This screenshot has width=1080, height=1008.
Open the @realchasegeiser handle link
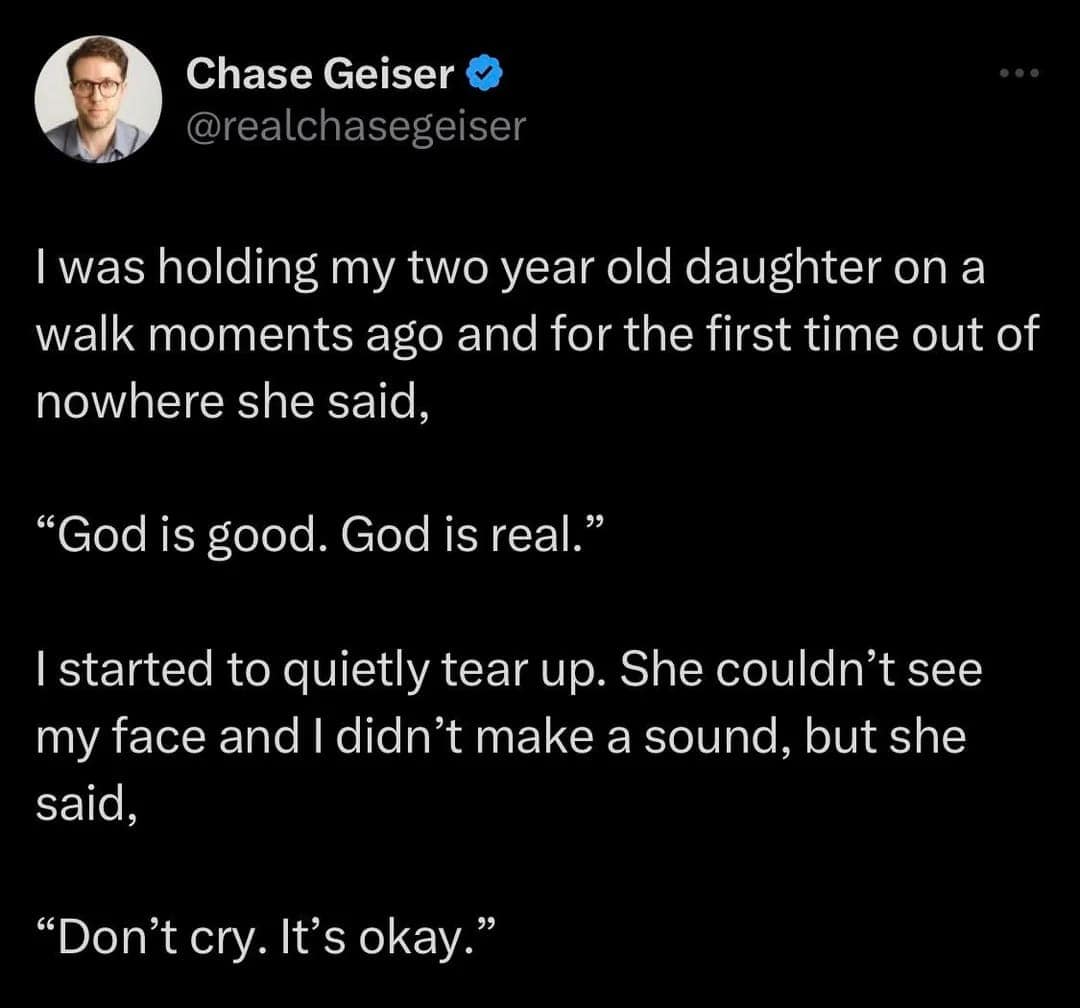[x=355, y=125]
